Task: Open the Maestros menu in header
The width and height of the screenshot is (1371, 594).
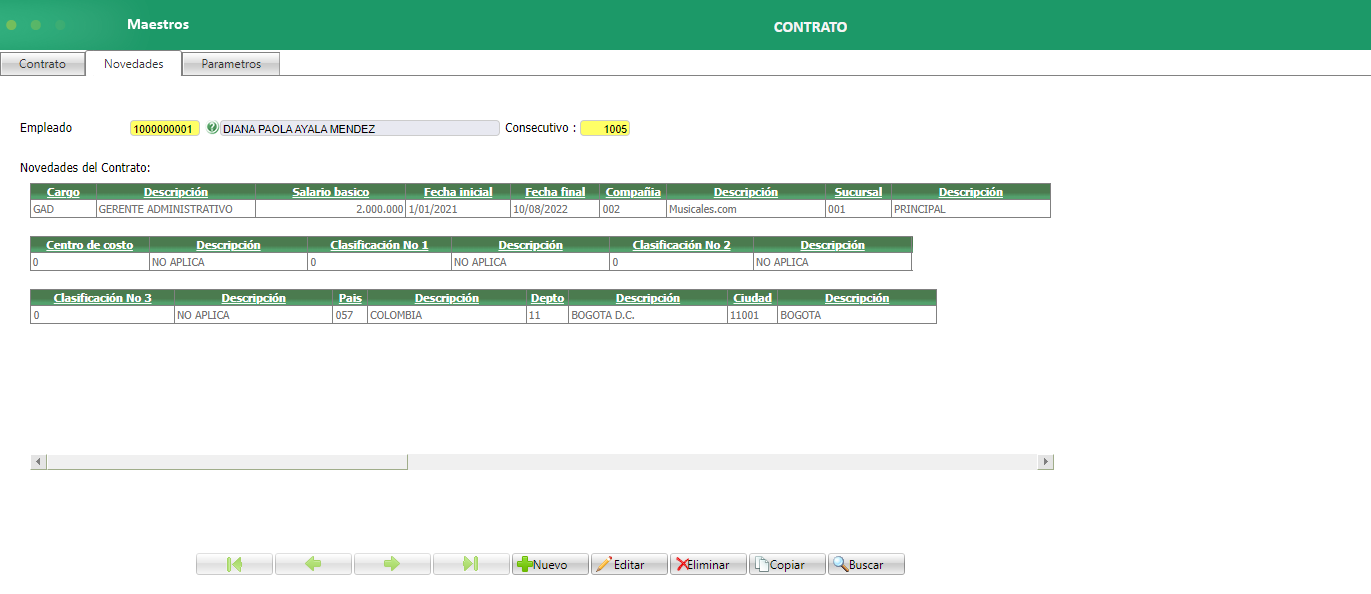Action: [x=158, y=24]
